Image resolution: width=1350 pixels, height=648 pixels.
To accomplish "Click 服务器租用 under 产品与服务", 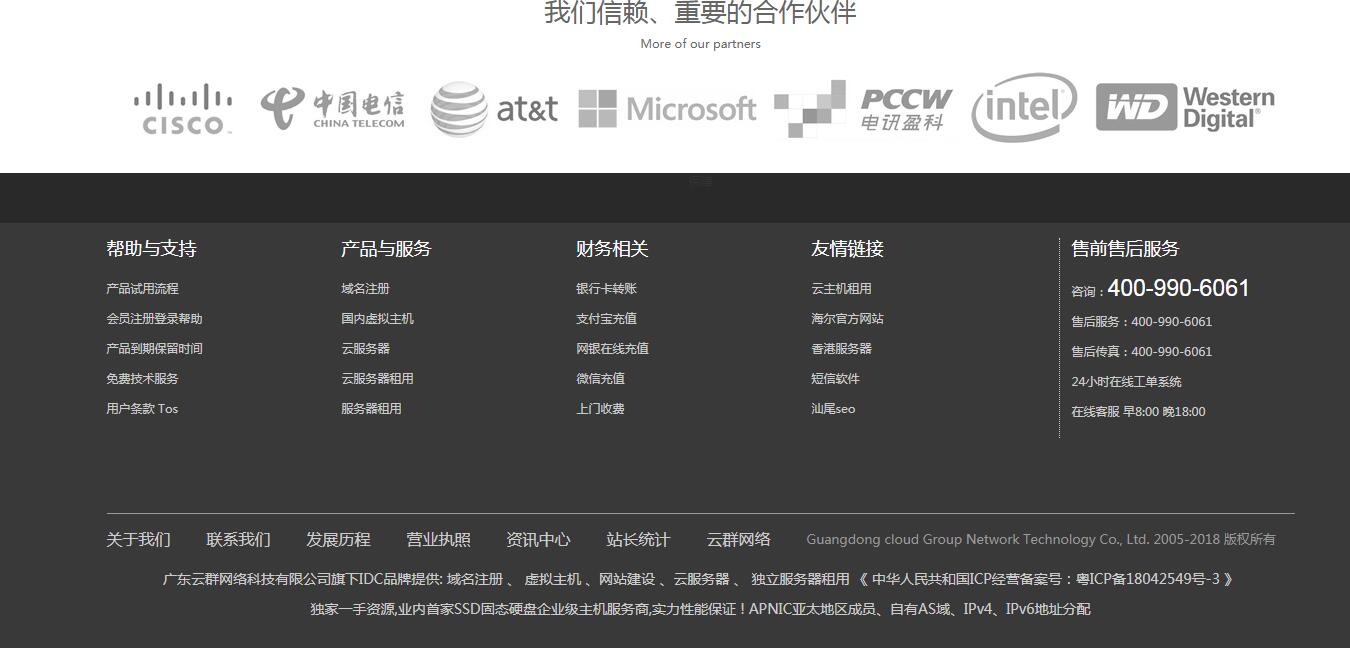I will coord(371,409).
